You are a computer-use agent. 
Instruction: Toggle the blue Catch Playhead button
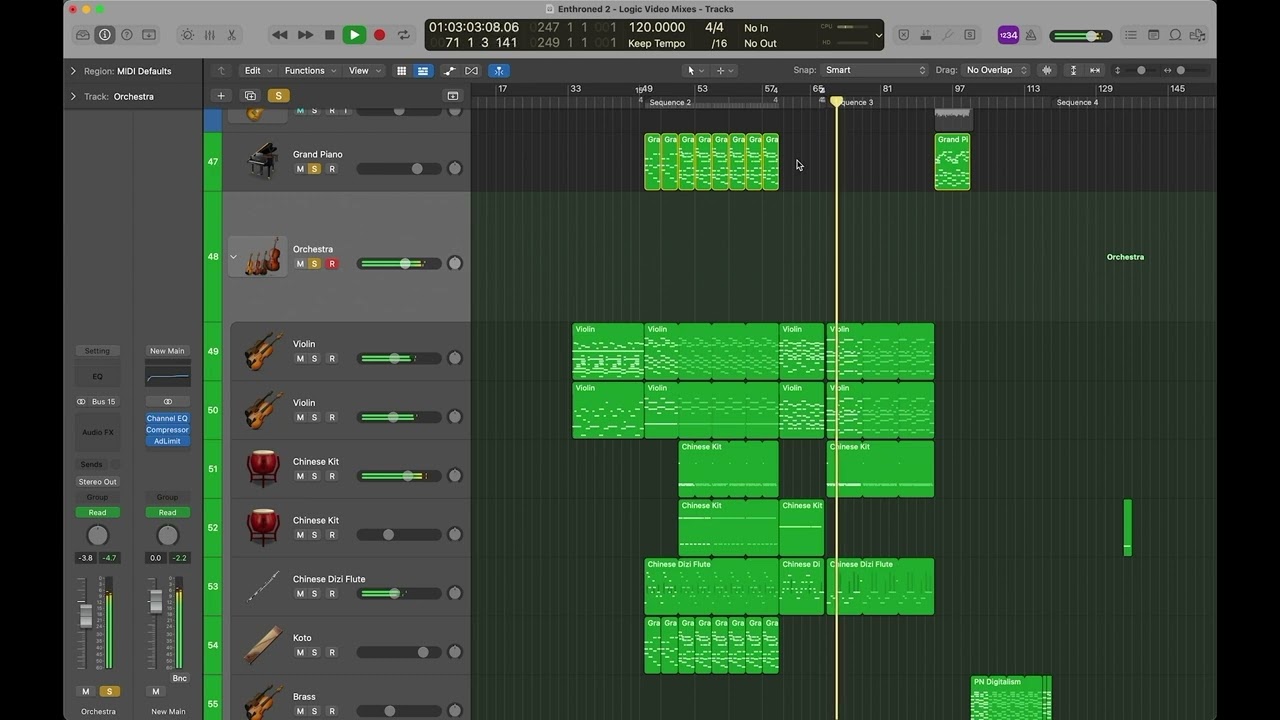pos(498,71)
